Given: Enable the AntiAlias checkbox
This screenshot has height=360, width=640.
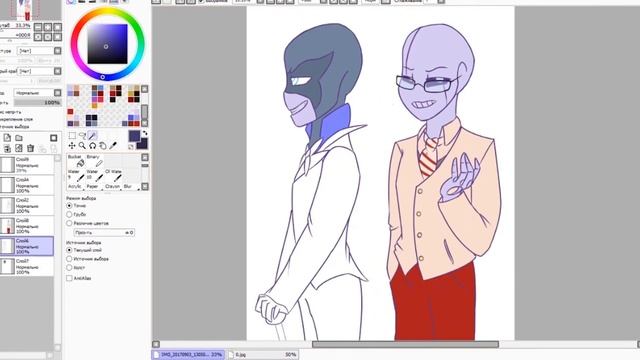Looking at the screenshot, I should click(x=69, y=278).
